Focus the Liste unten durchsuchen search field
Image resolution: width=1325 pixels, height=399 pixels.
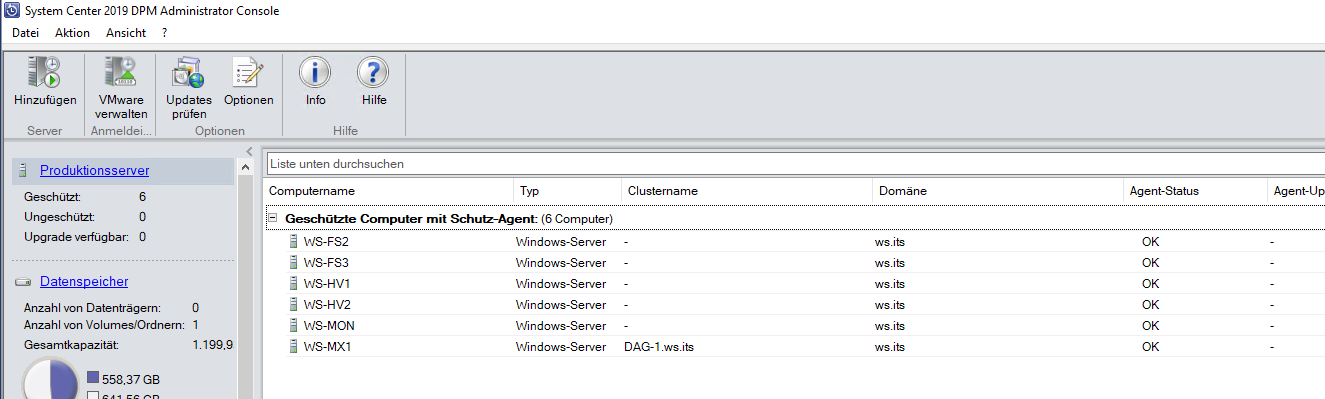(x=795, y=163)
